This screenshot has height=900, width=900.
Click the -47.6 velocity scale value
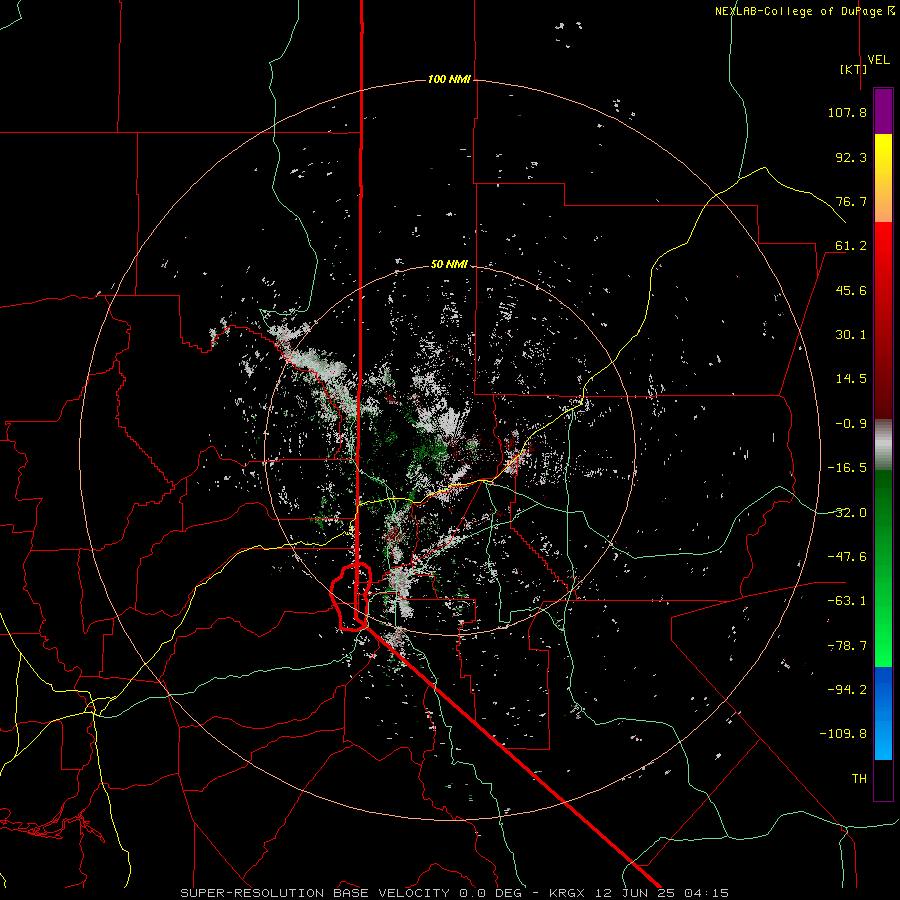(847, 557)
